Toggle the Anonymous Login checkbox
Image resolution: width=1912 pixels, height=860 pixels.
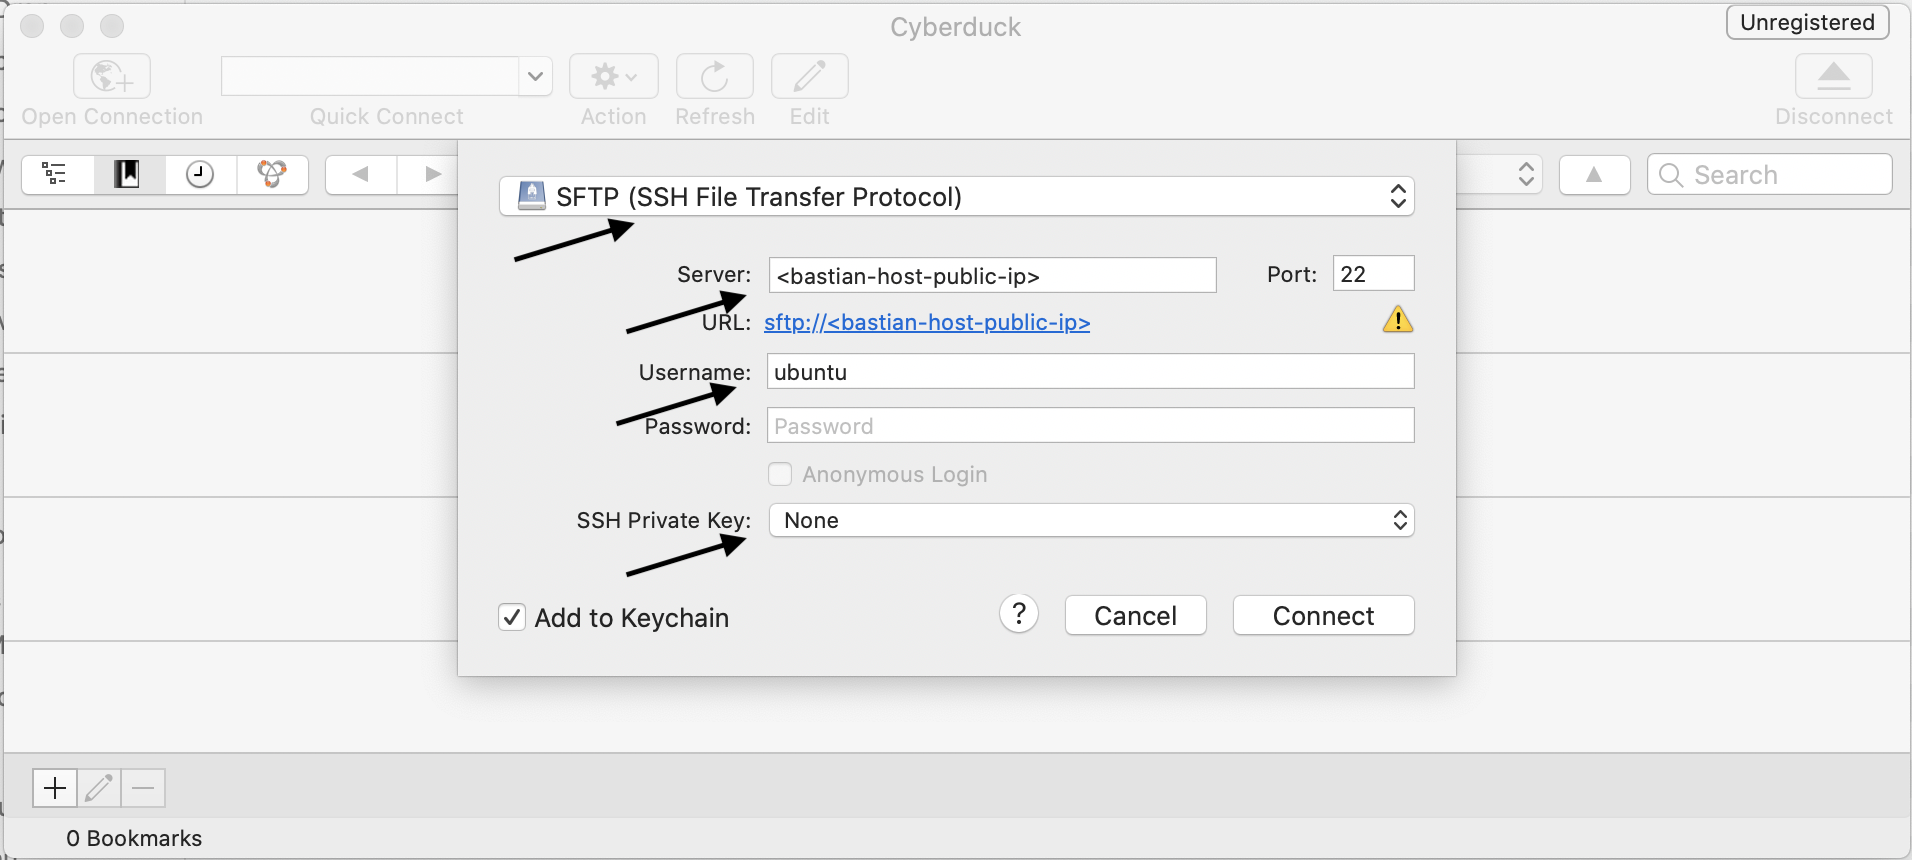(780, 474)
